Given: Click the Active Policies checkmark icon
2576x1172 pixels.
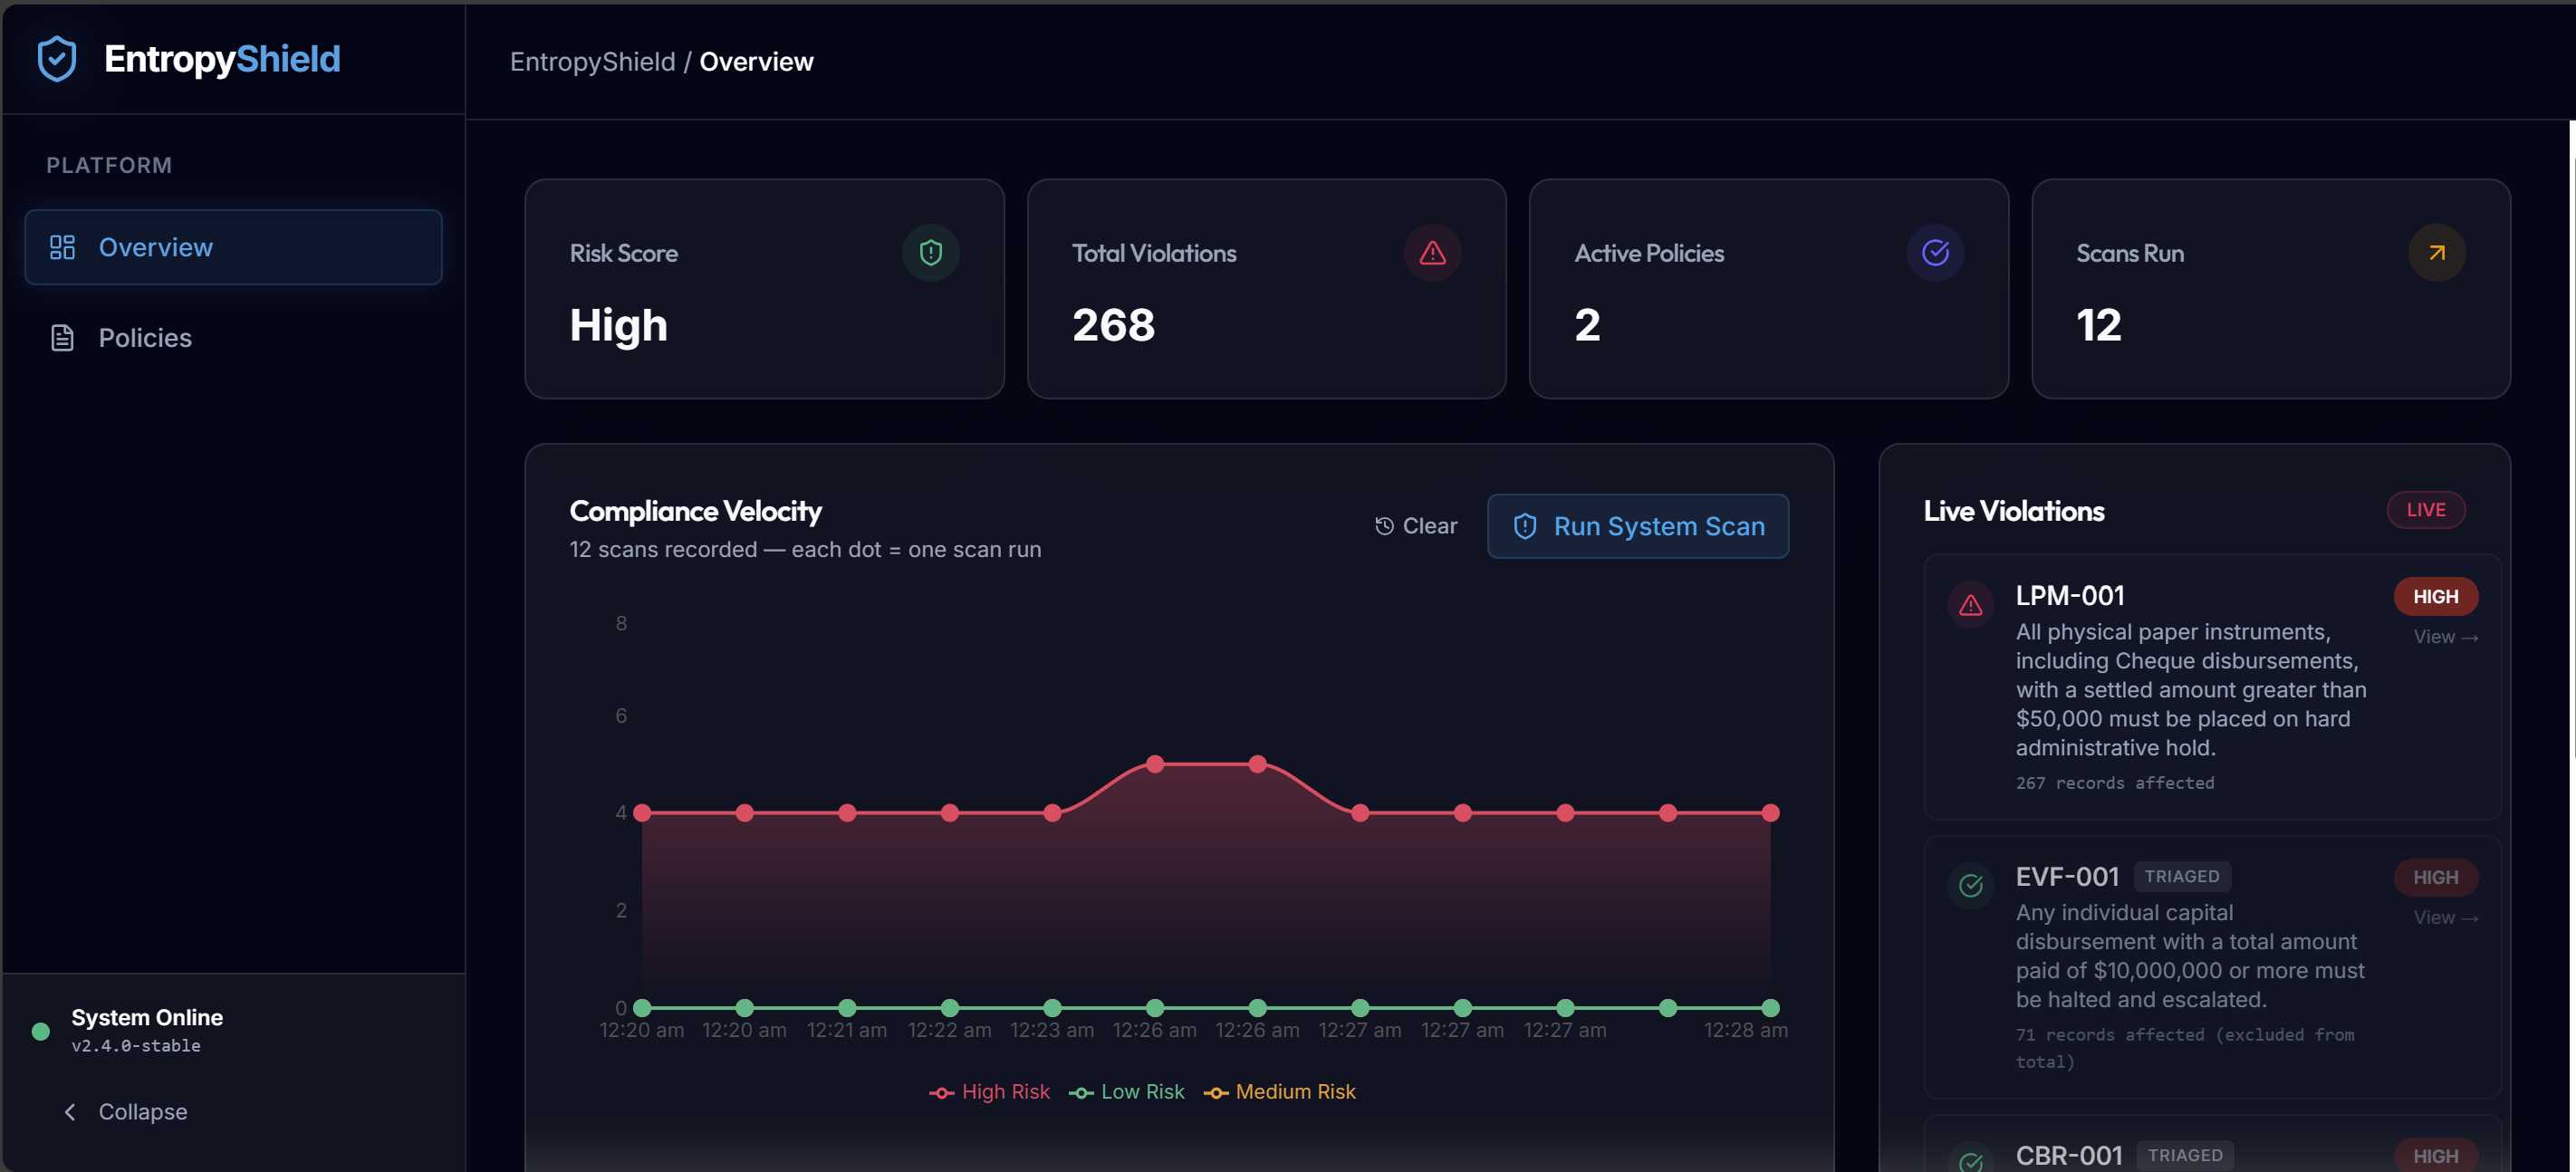Looking at the screenshot, I should [x=1935, y=253].
